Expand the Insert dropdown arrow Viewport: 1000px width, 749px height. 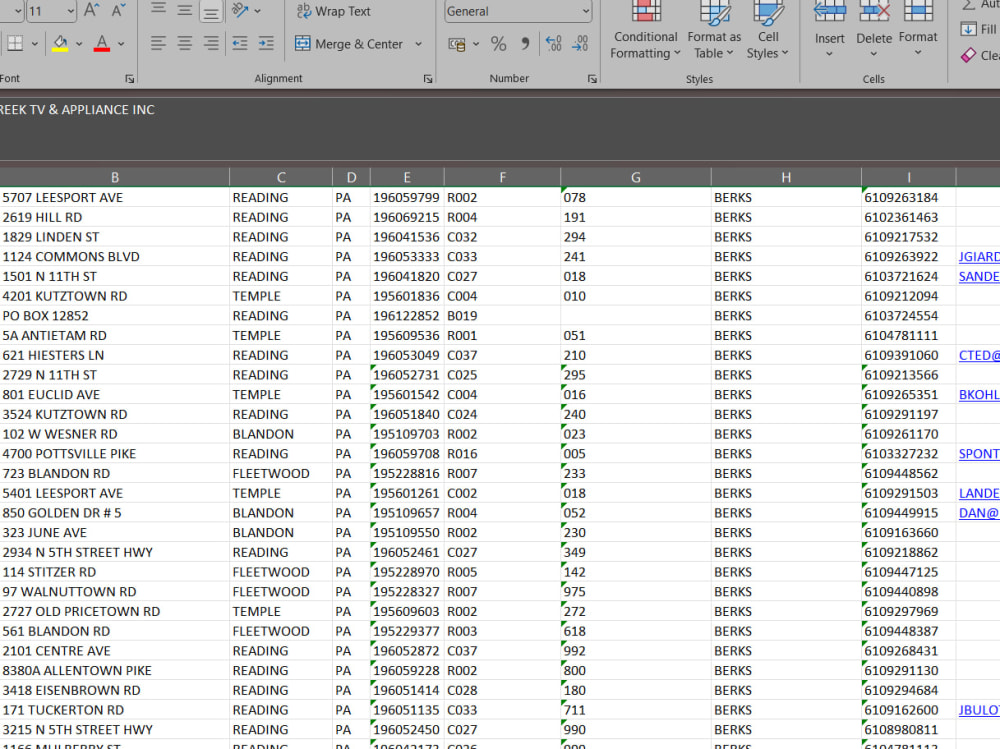(x=829, y=54)
